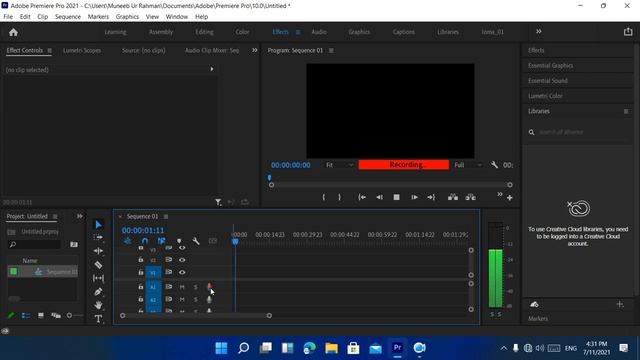Mute track A1

(x=182, y=287)
